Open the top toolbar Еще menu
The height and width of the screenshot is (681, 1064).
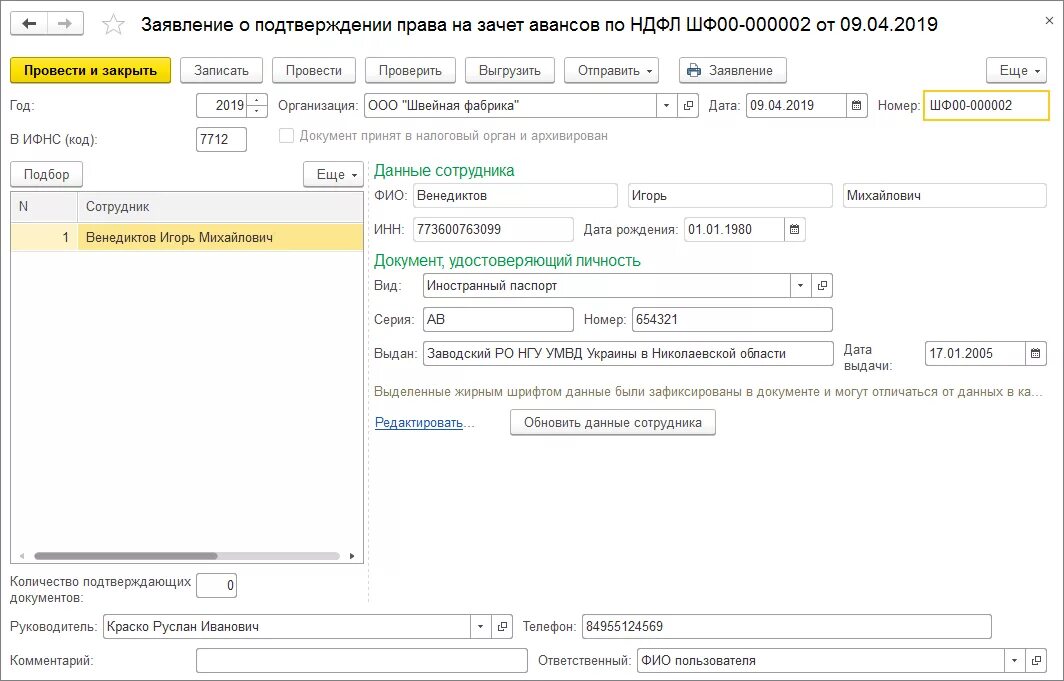tap(1016, 71)
